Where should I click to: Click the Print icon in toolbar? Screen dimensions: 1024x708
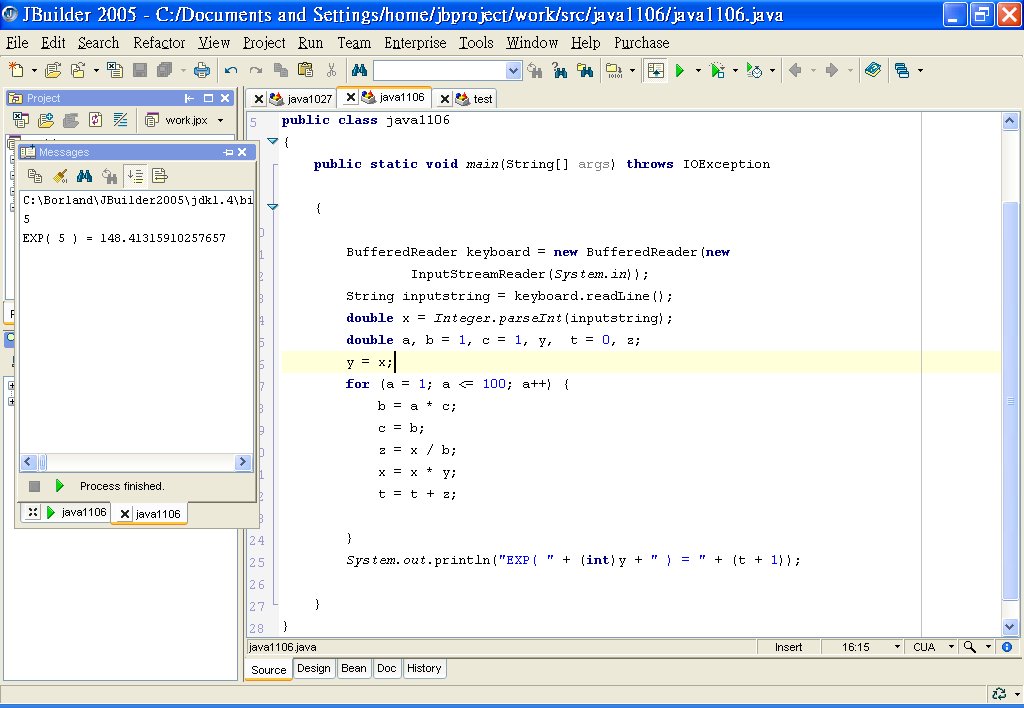click(202, 70)
